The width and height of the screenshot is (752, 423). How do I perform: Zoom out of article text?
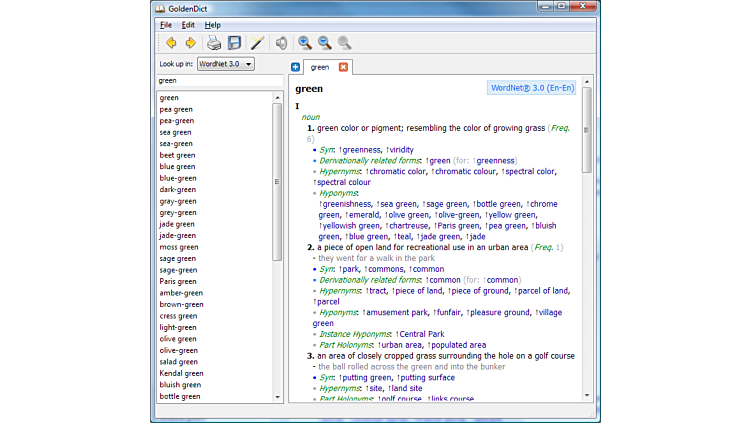click(325, 43)
